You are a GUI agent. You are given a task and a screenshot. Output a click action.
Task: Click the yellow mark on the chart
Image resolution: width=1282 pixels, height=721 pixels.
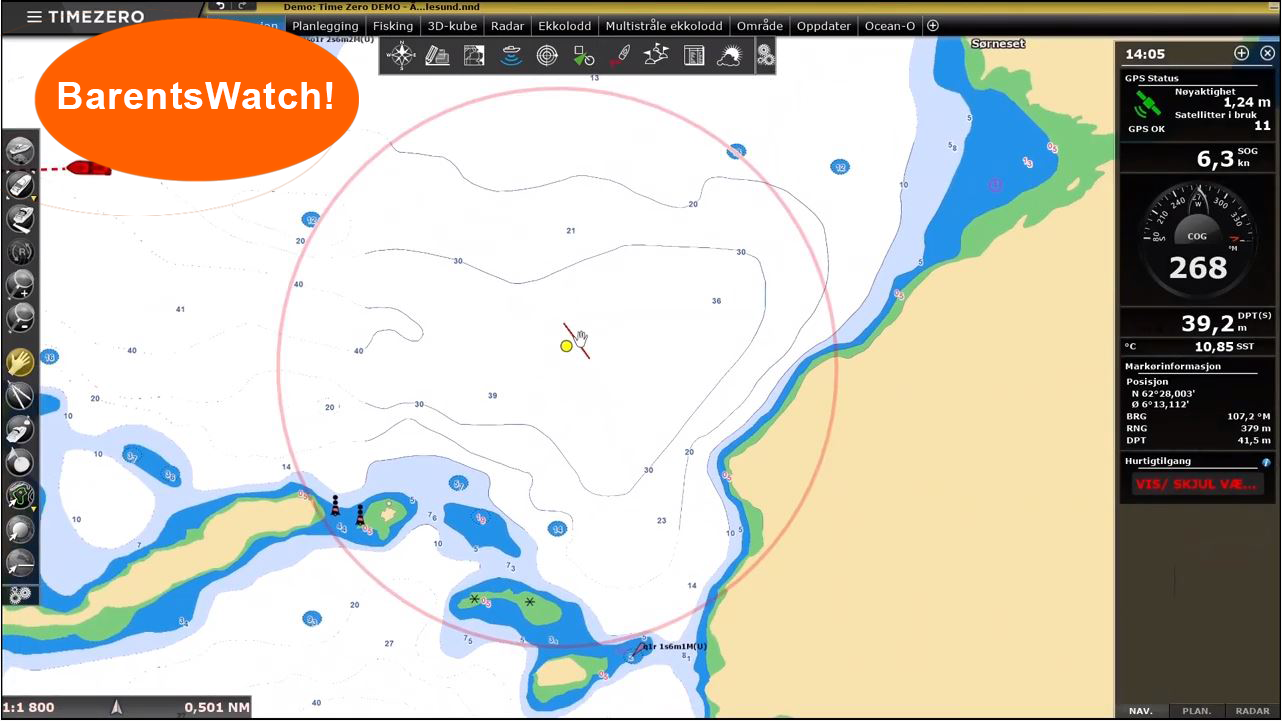pos(566,346)
